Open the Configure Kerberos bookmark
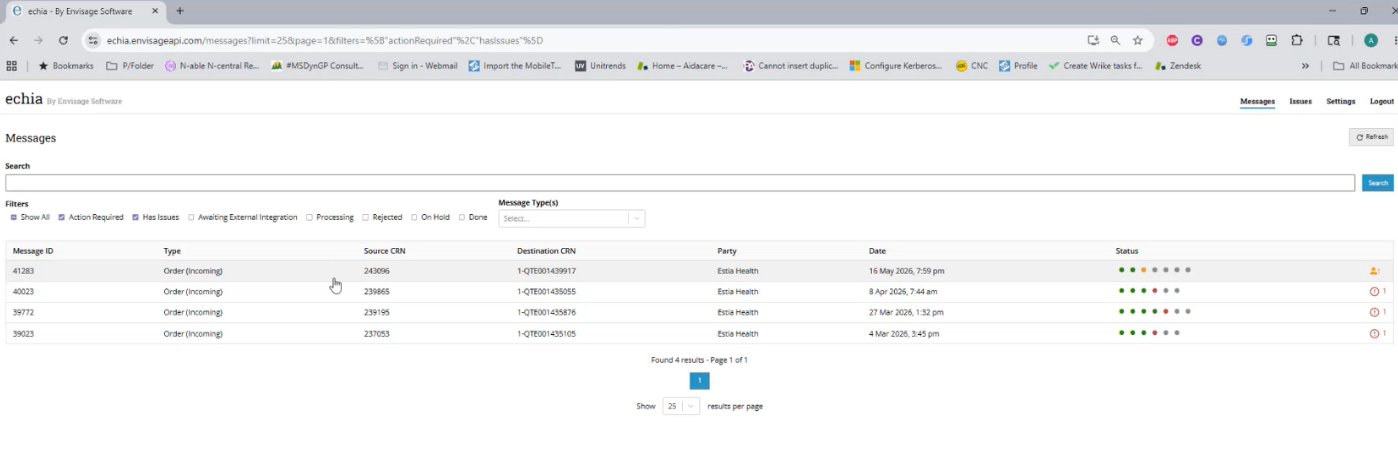 [896, 66]
